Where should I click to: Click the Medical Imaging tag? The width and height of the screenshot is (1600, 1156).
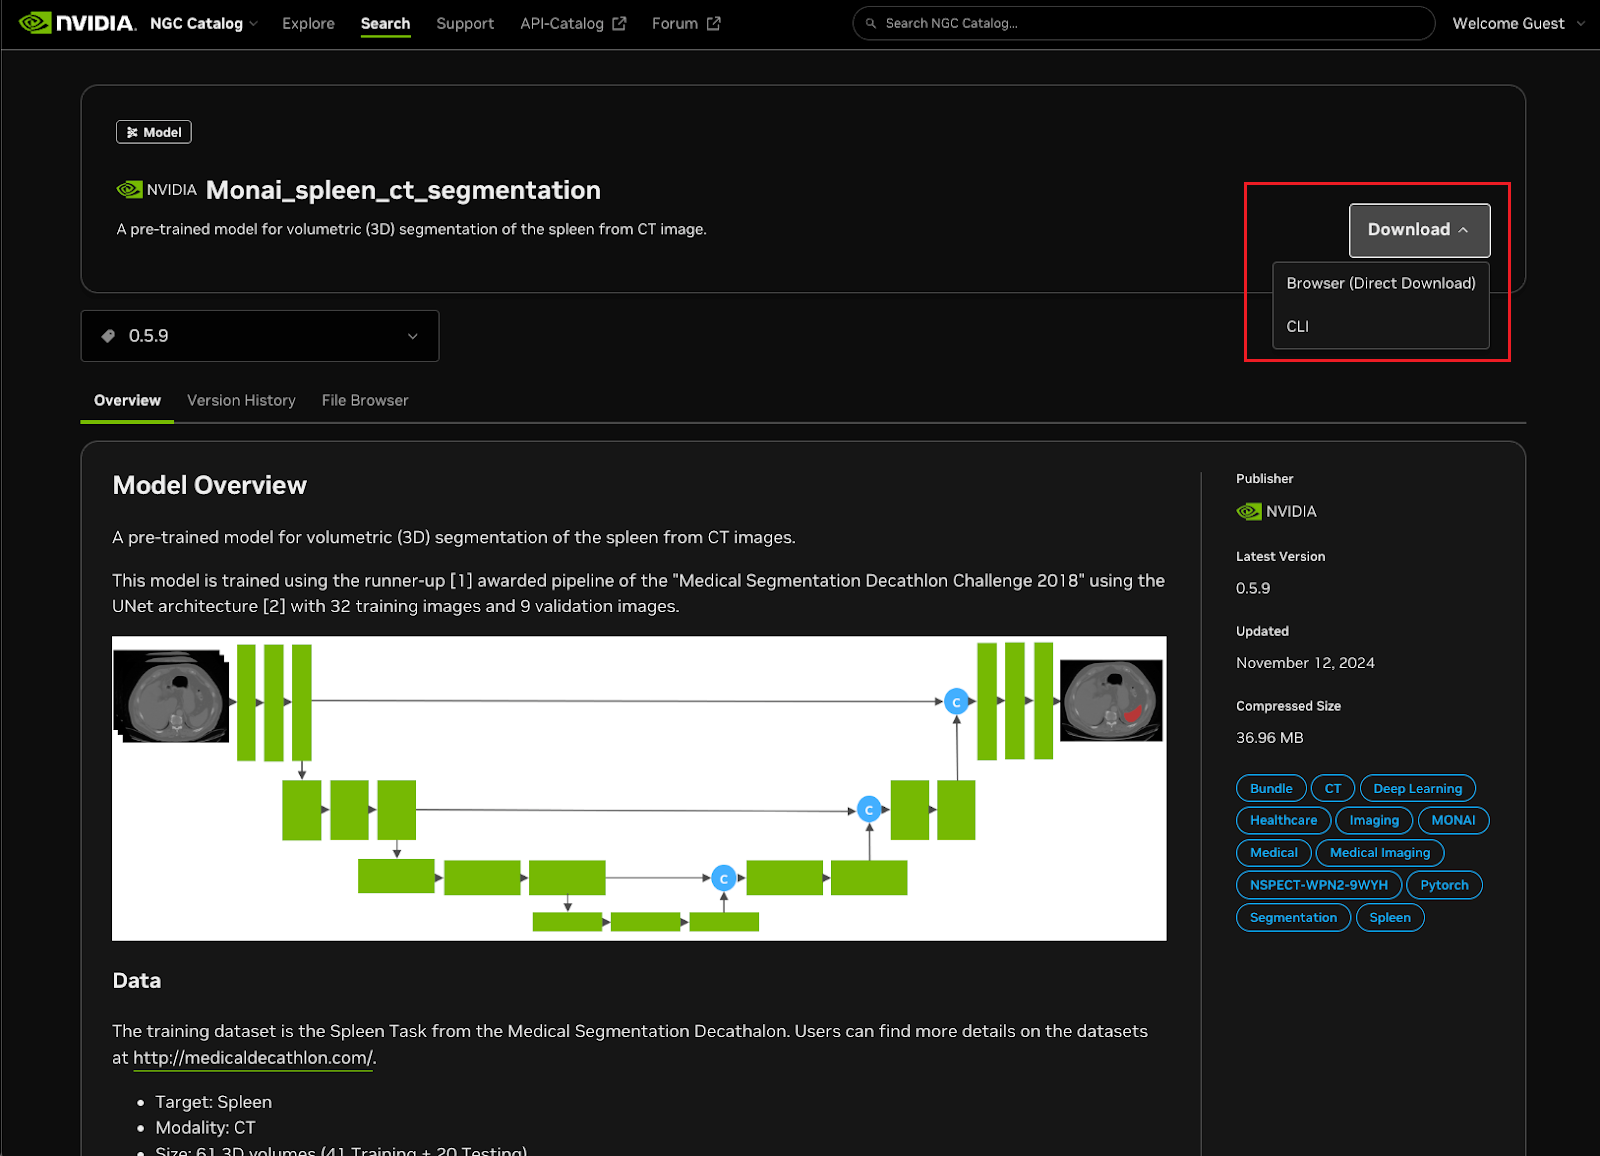1380,853
